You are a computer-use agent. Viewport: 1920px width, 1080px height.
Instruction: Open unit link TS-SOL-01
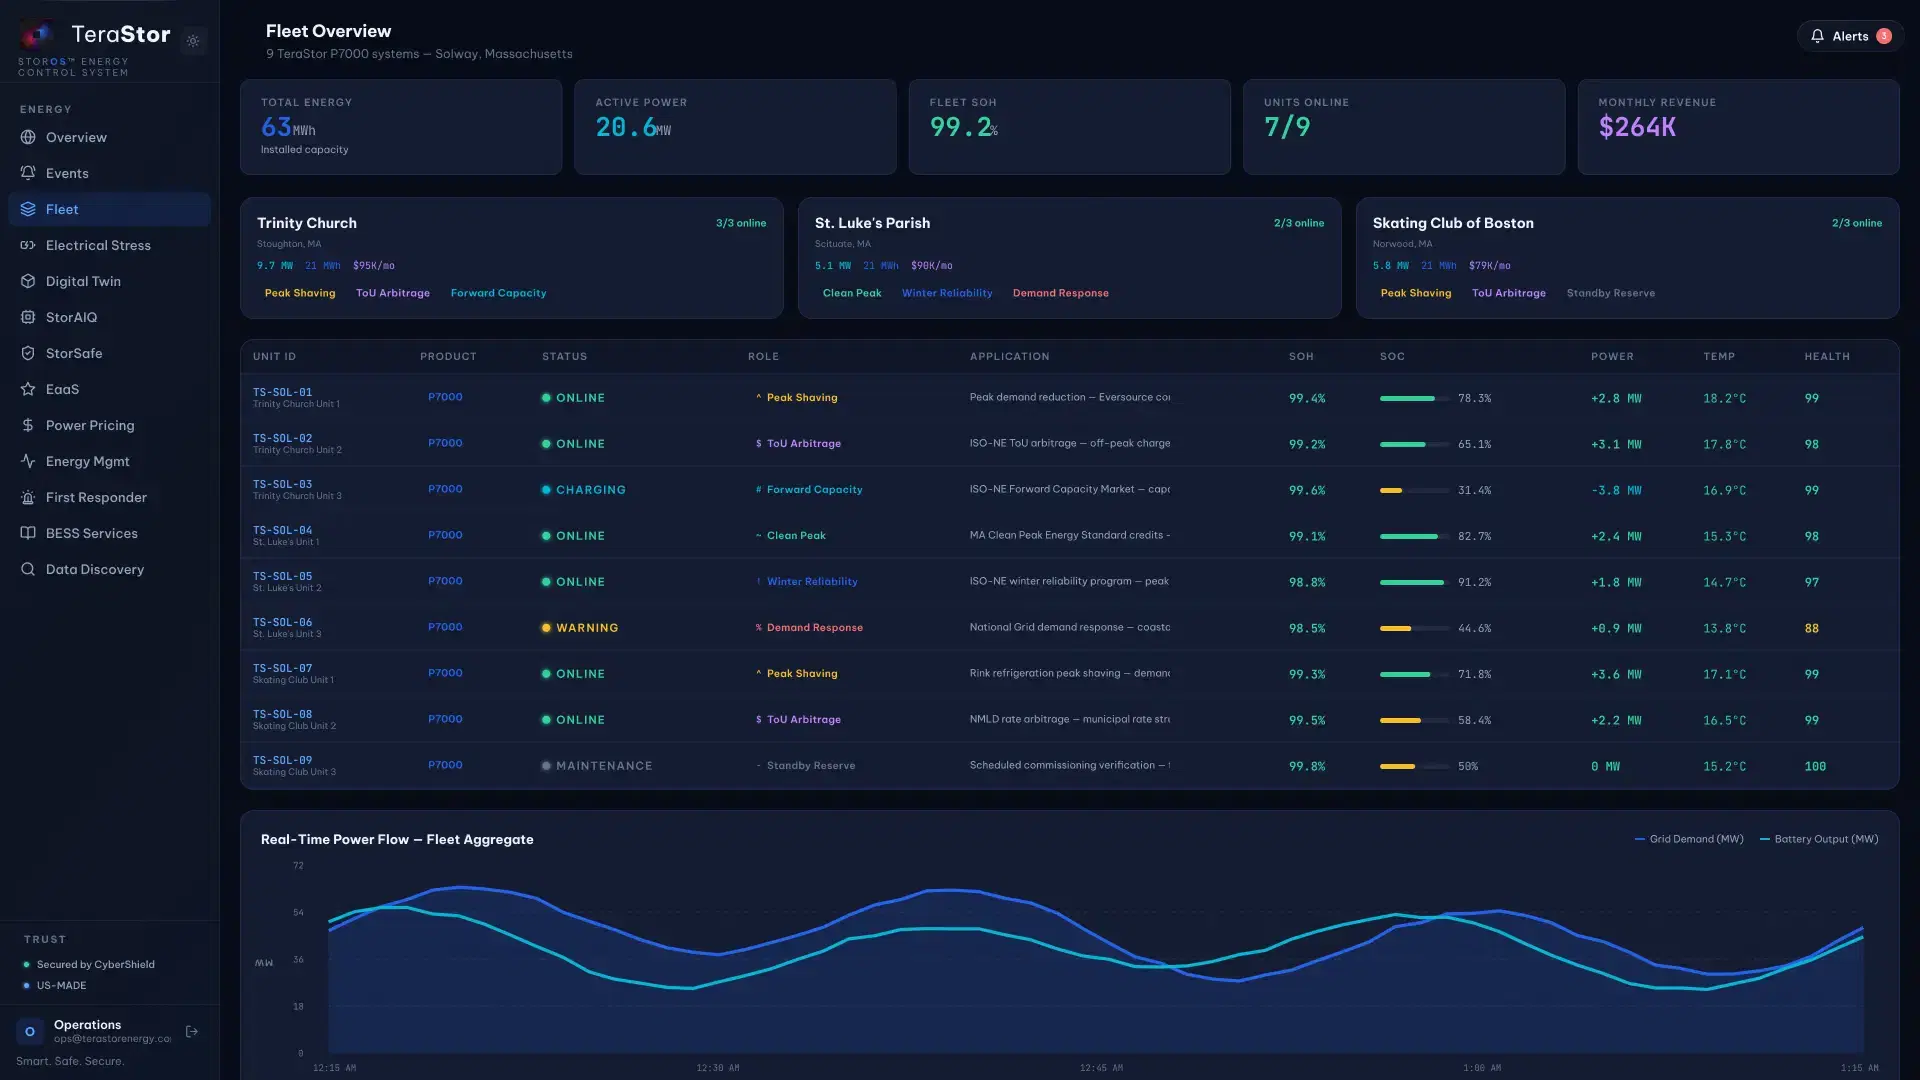tap(282, 392)
